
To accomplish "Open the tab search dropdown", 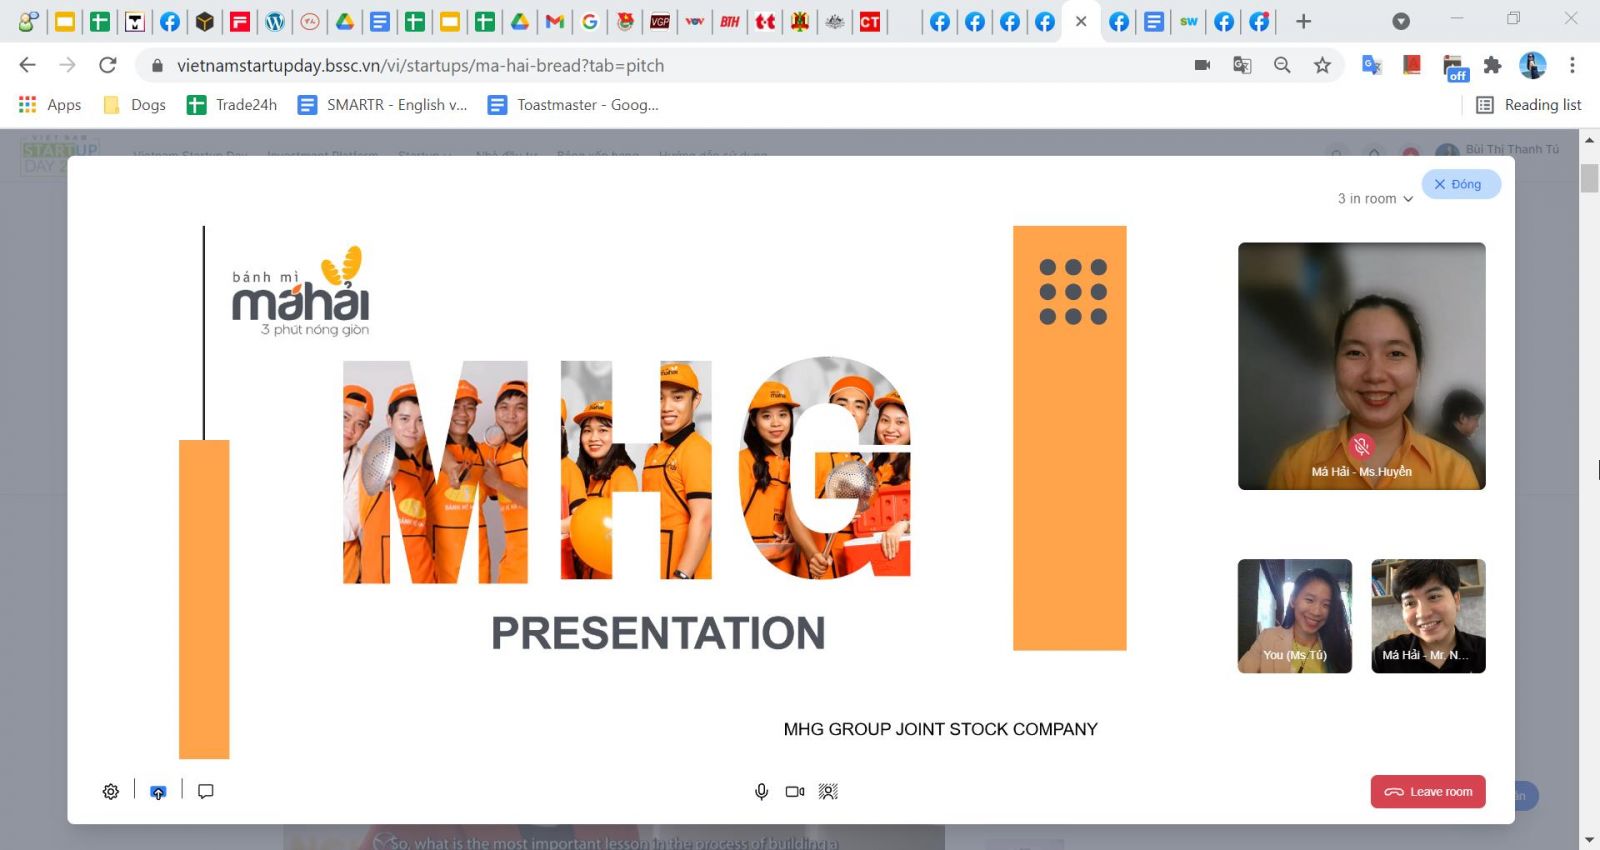I will pos(1401,21).
